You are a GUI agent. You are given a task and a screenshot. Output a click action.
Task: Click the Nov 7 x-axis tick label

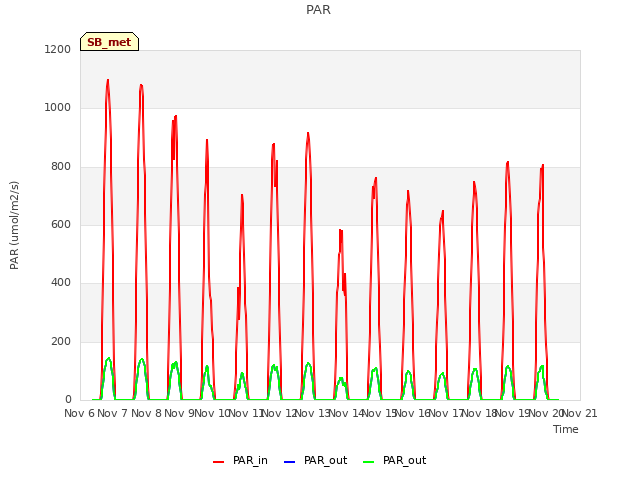click(113, 413)
